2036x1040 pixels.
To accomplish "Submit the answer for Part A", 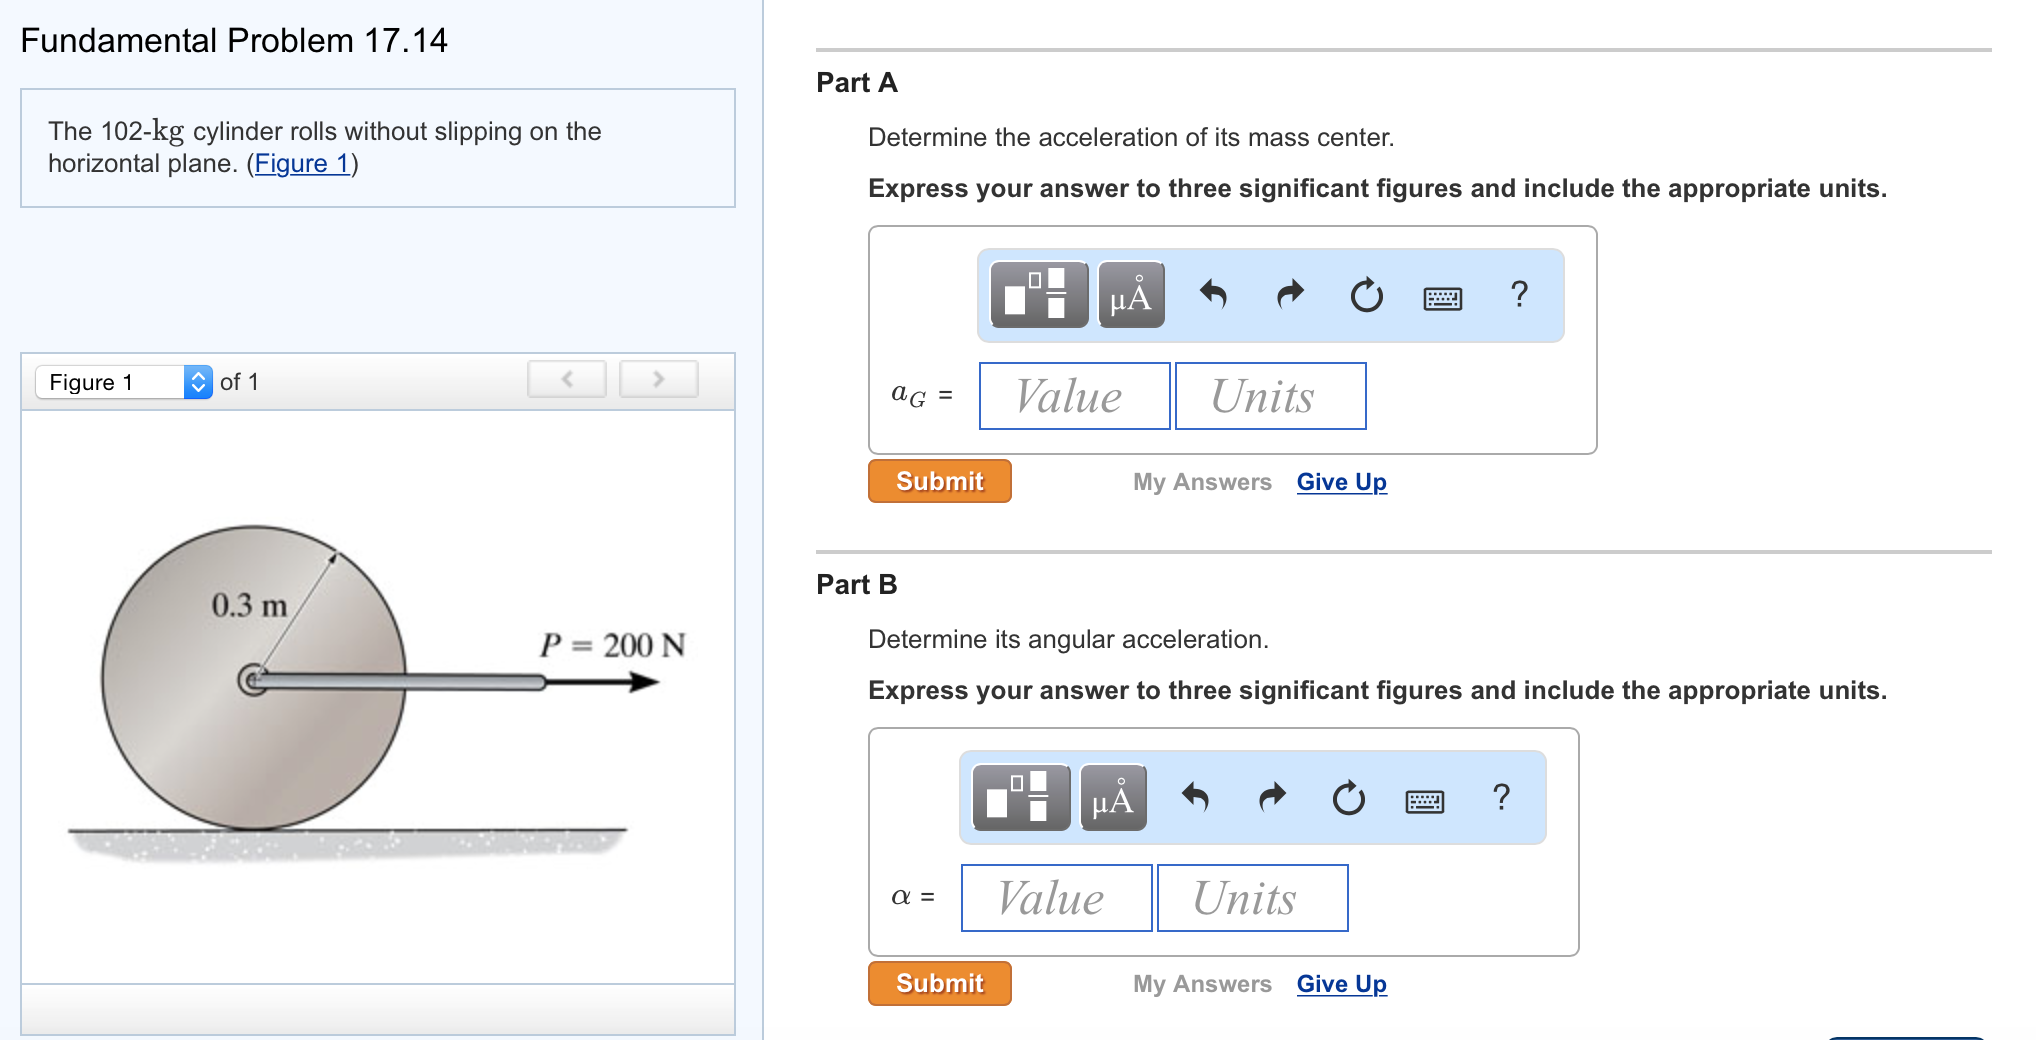I will 938,481.
